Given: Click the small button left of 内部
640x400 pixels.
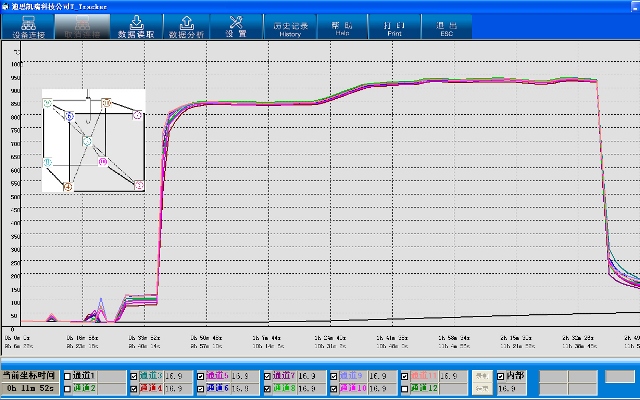Looking at the screenshot, I should tap(481, 381).
